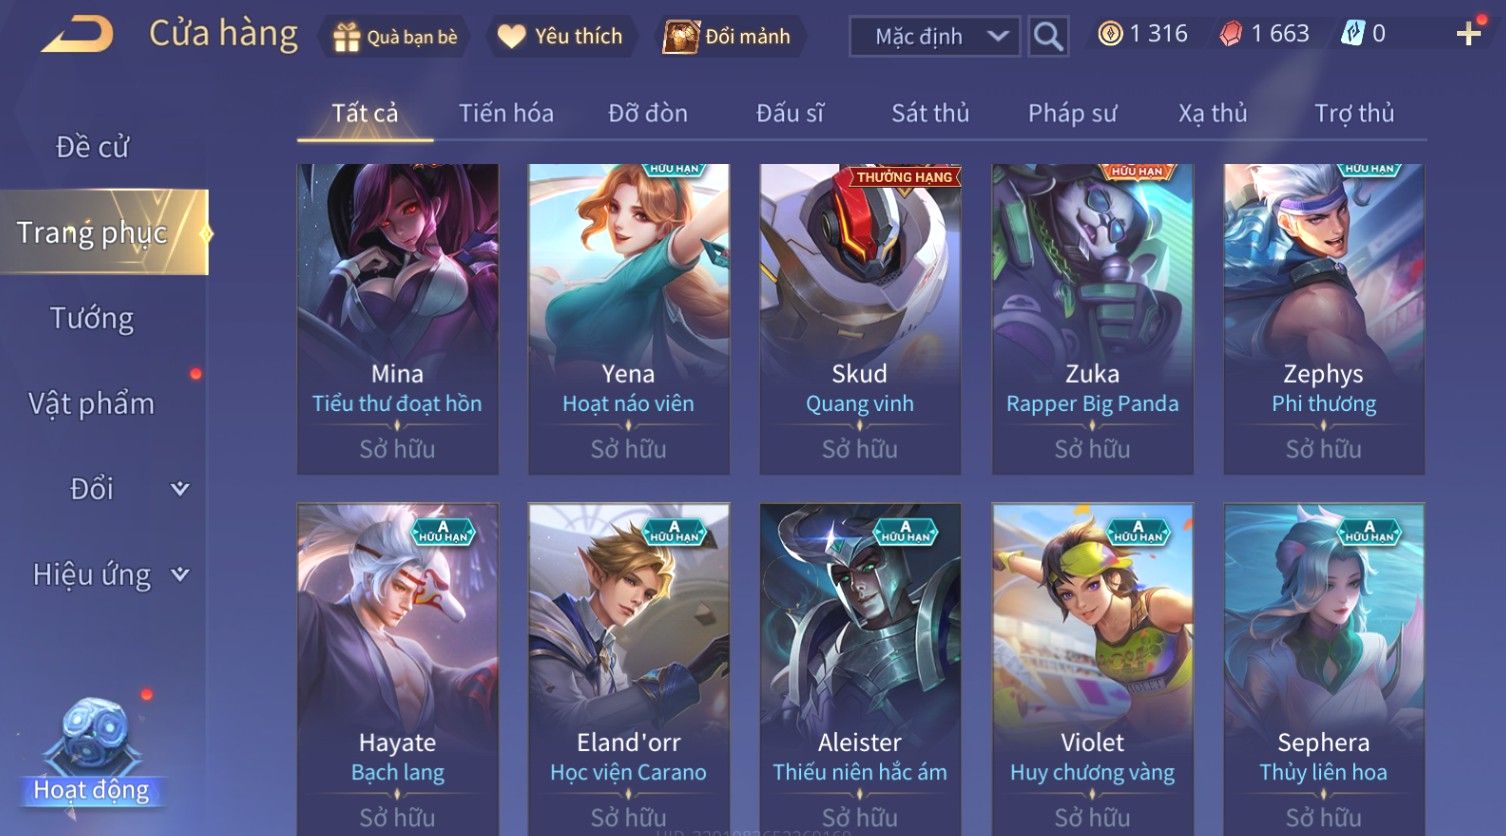Click the back arrow icon
Image resolution: width=1506 pixels, height=836 pixels.
[x=77, y=35]
